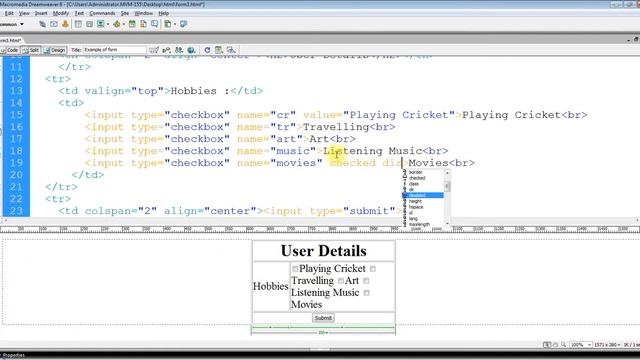This screenshot has height=360, width=640.
Task: Tick the checkbox just left of Art
Action: (341, 281)
